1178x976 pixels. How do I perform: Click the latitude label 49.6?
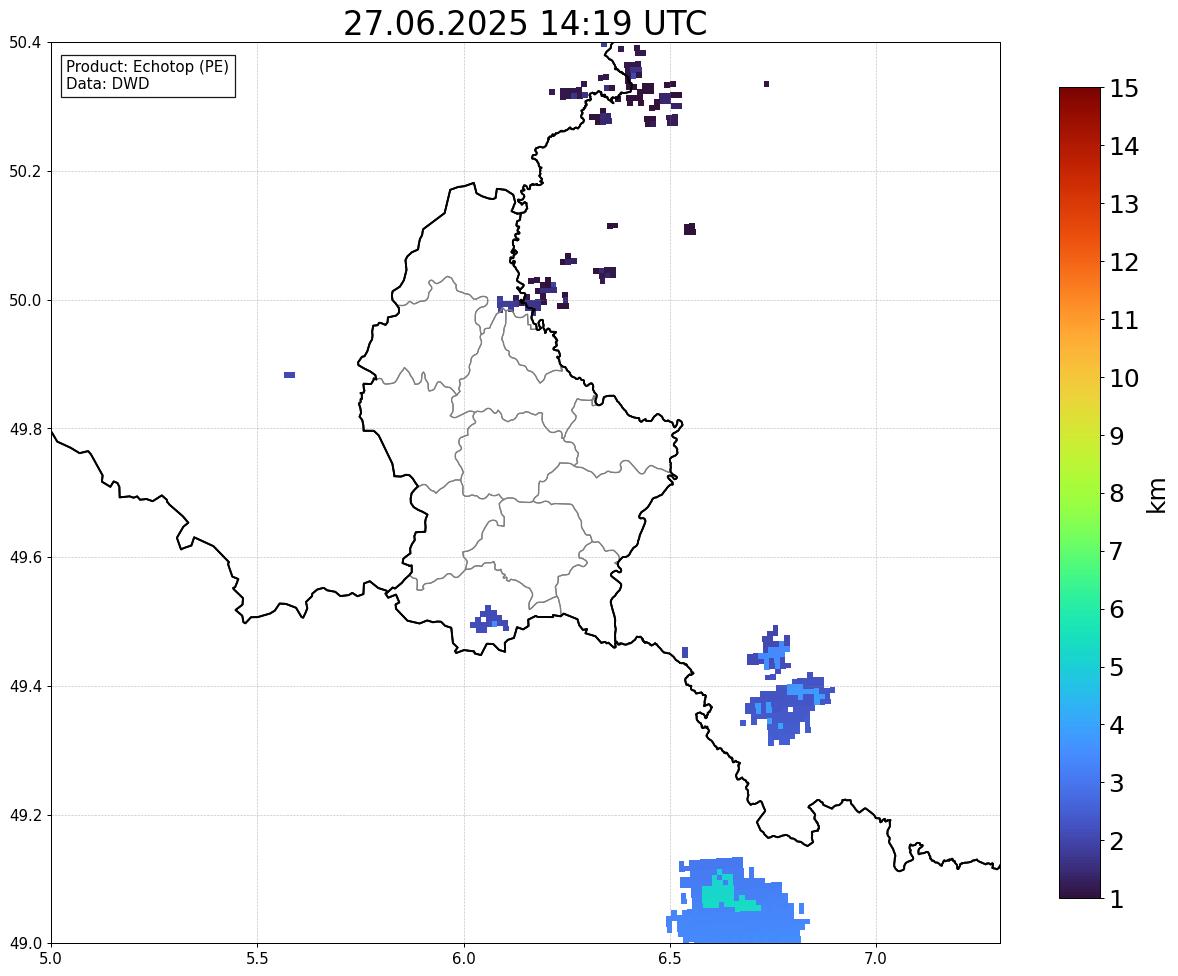24,557
